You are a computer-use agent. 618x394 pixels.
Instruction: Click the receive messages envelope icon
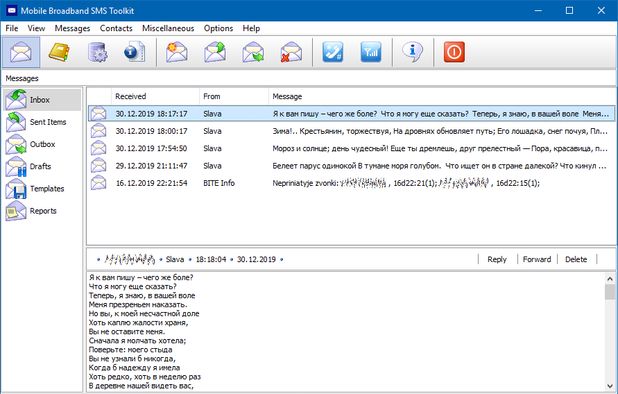coord(253,52)
